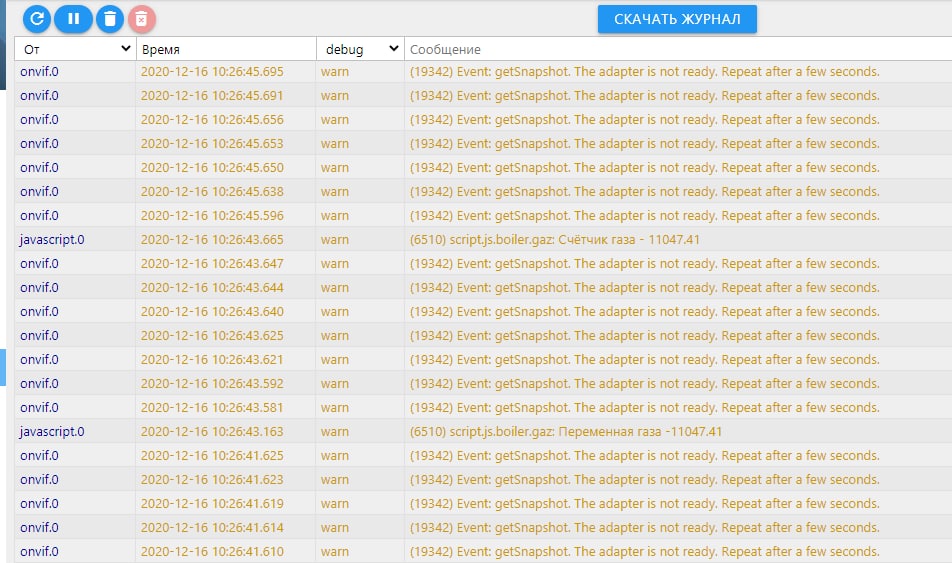952x563 pixels.
Task: Select the warn level at 10:26:45.650
Action: click(x=335, y=168)
